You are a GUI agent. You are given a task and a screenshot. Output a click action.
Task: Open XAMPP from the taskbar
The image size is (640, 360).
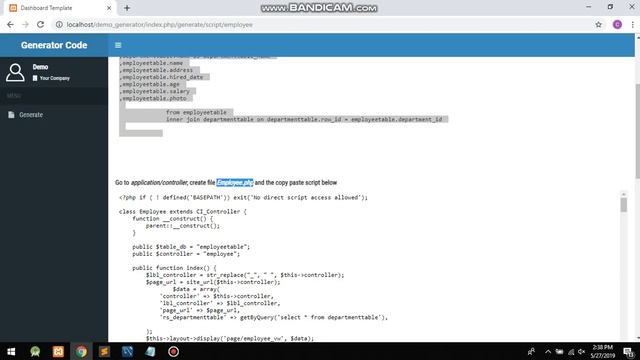58,351
